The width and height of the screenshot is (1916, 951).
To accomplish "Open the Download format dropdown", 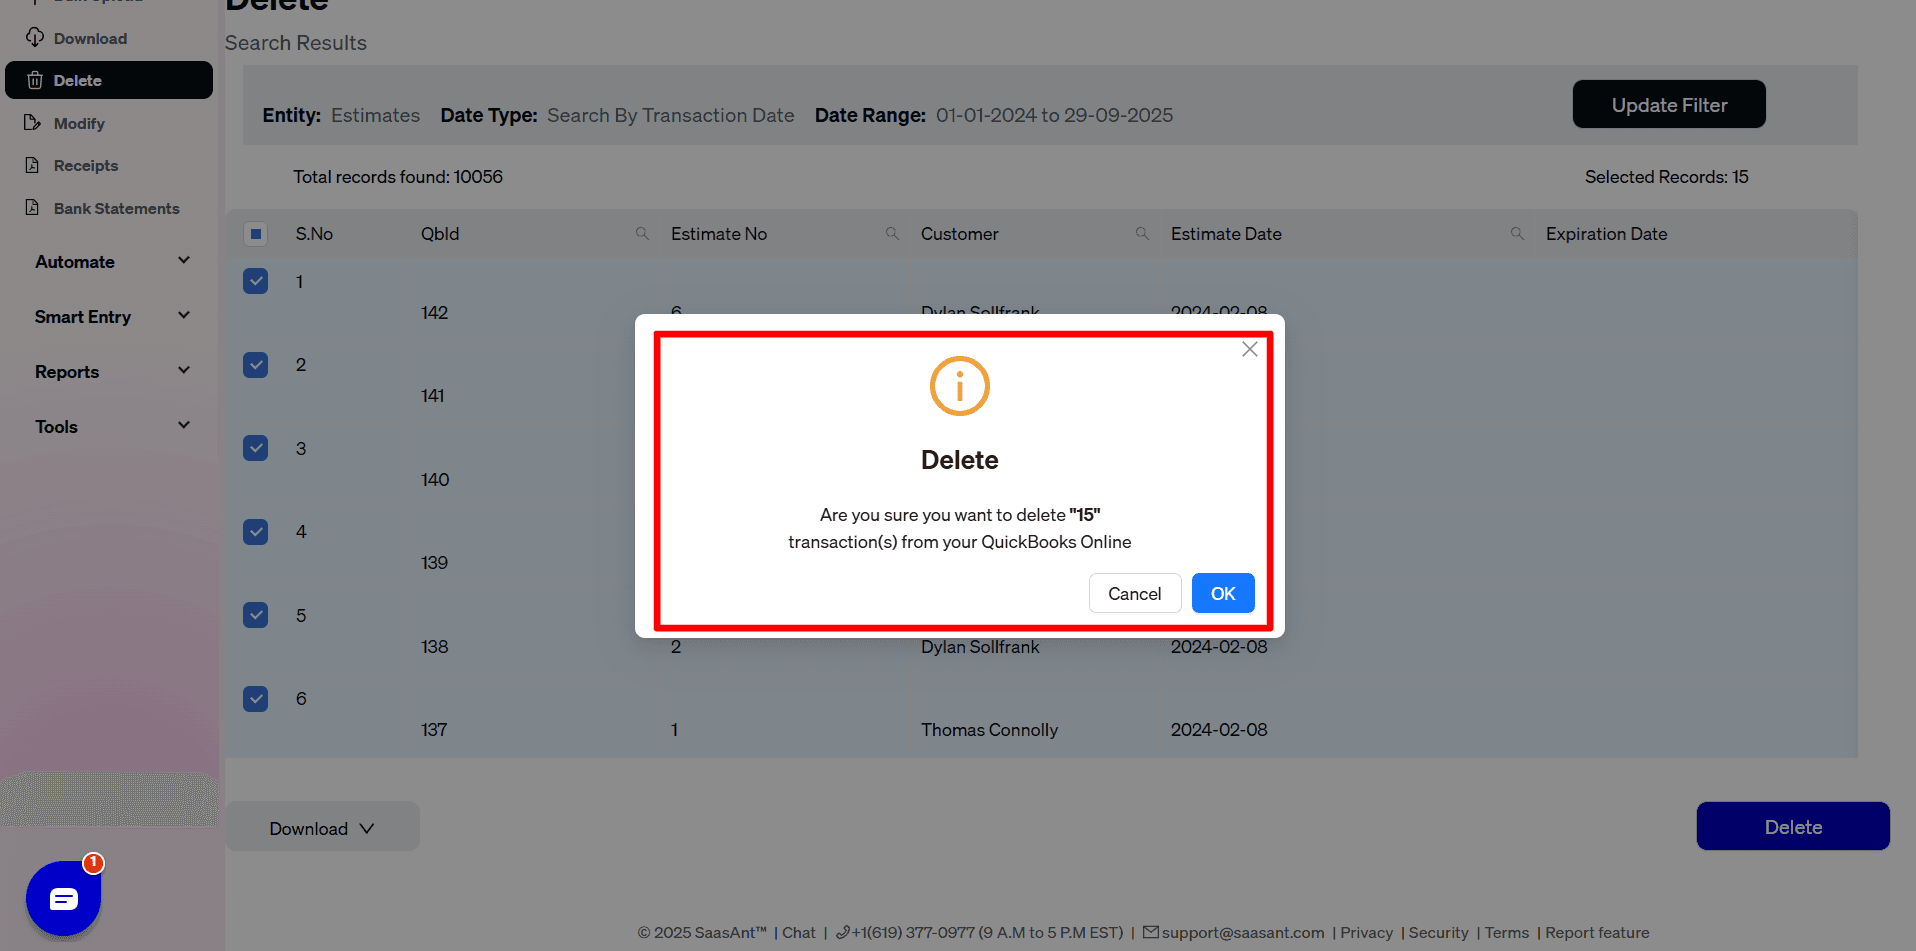I will tap(322, 827).
